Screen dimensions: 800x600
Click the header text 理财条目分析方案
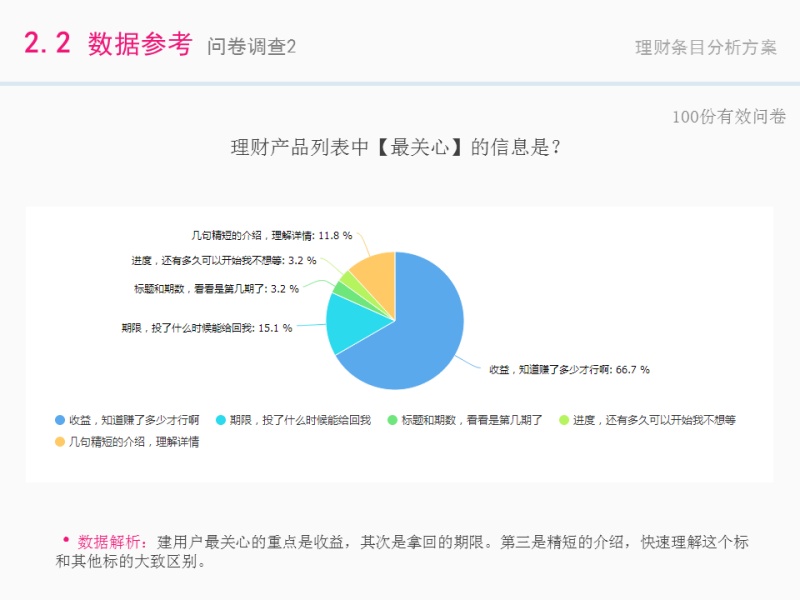click(706, 47)
